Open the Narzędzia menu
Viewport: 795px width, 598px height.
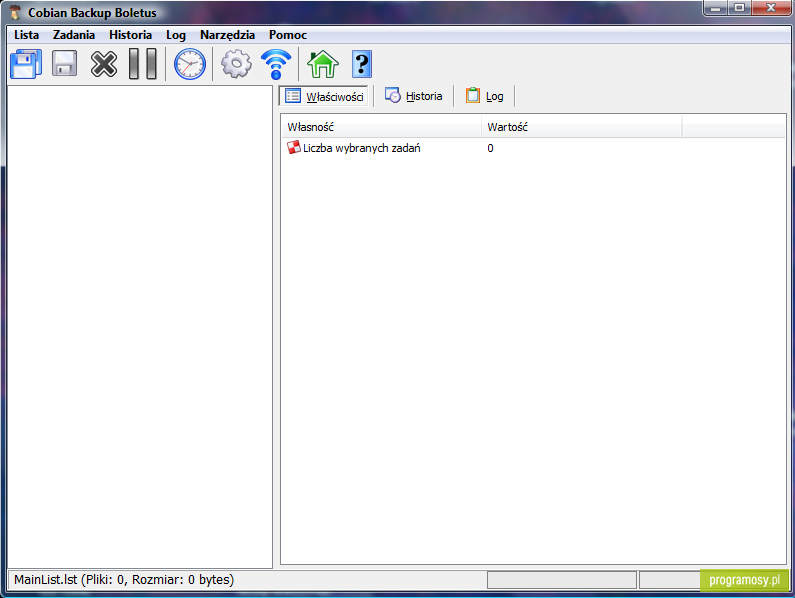coord(227,35)
